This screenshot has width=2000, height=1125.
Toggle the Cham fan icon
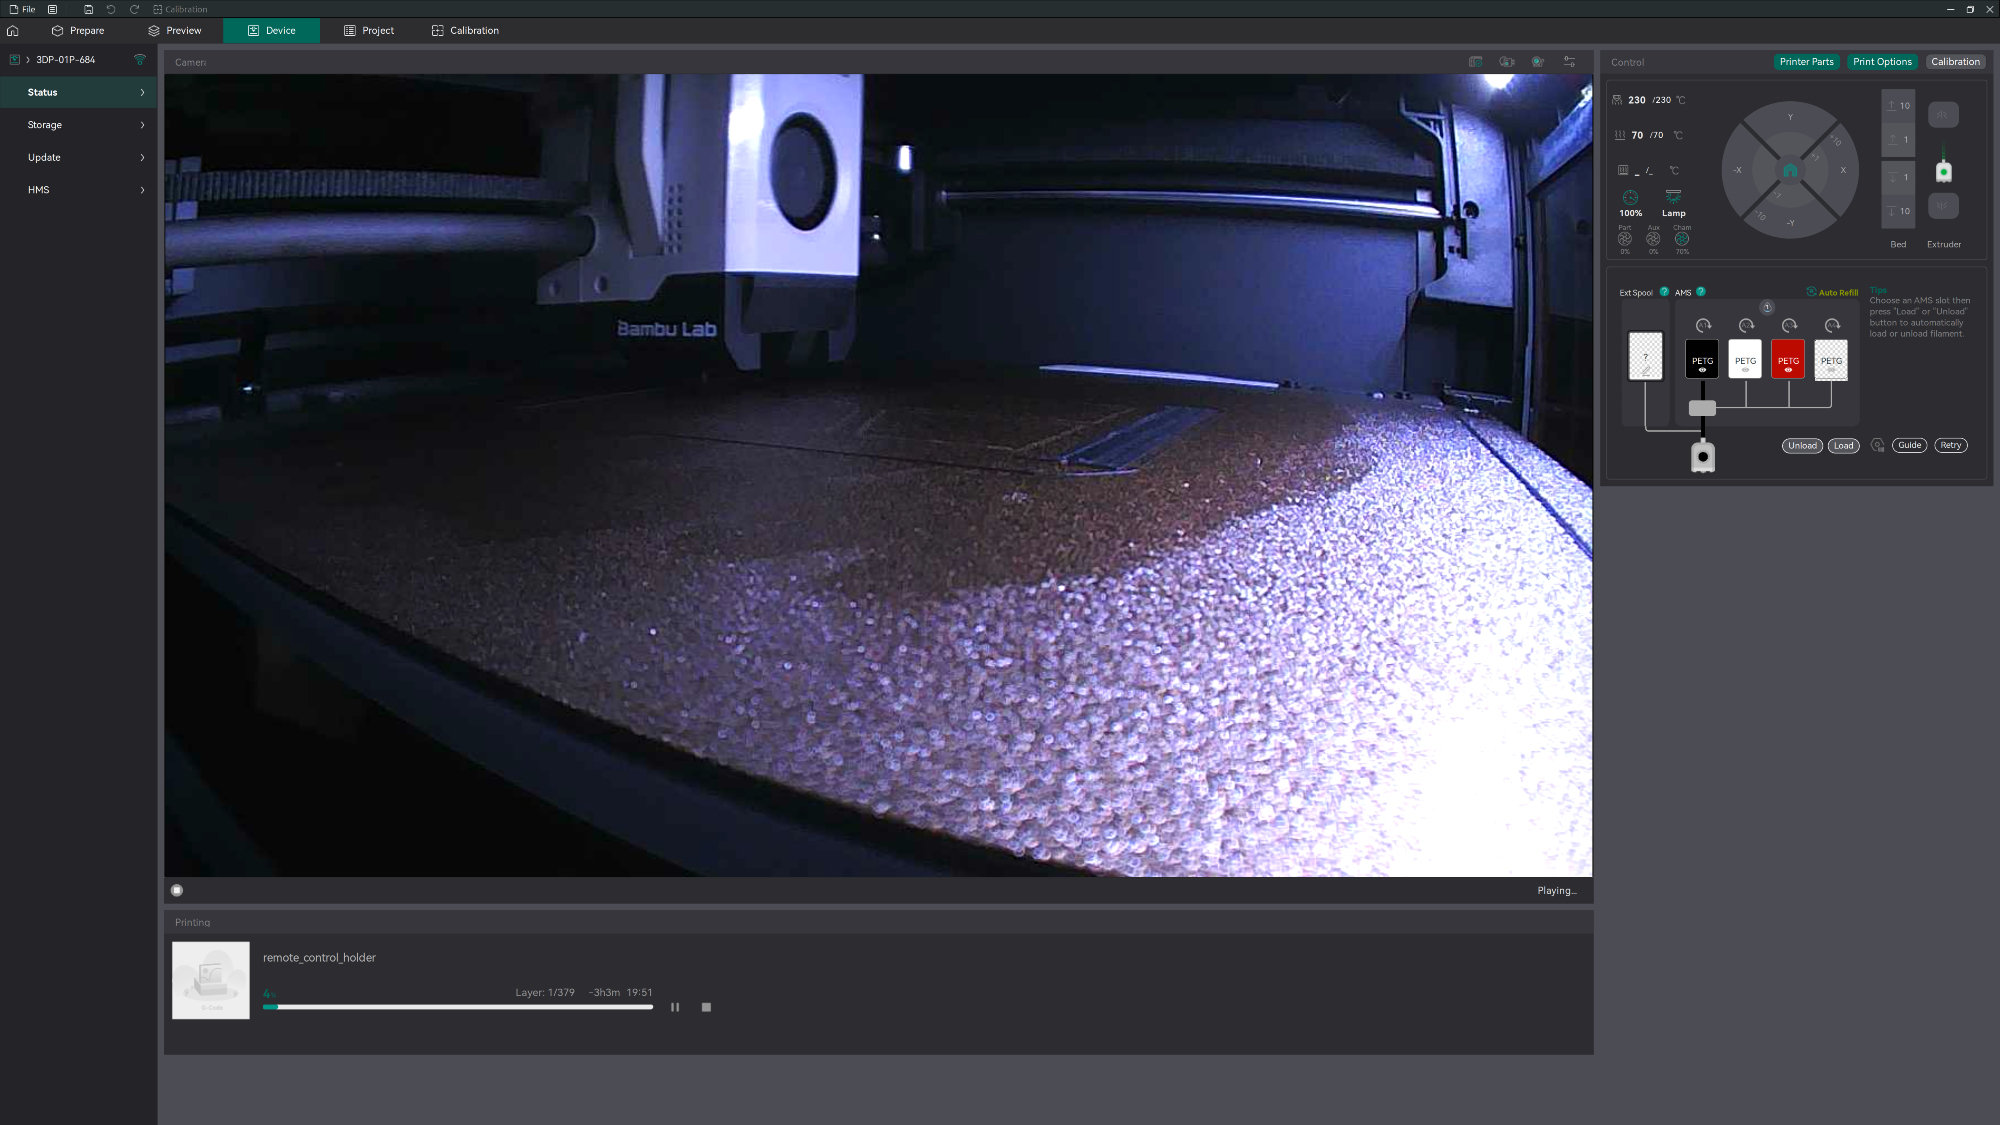tap(1682, 239)
